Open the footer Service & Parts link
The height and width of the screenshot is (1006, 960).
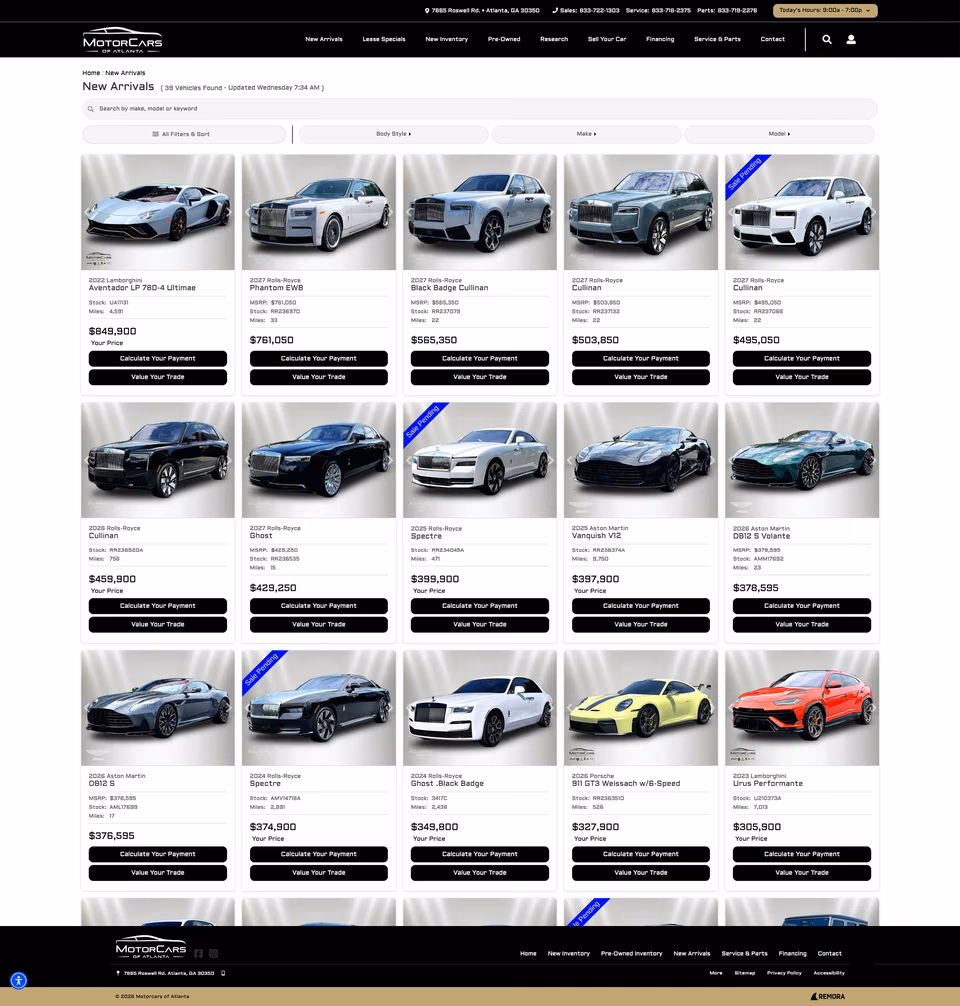pyautogui.click(x=744, y=953)
